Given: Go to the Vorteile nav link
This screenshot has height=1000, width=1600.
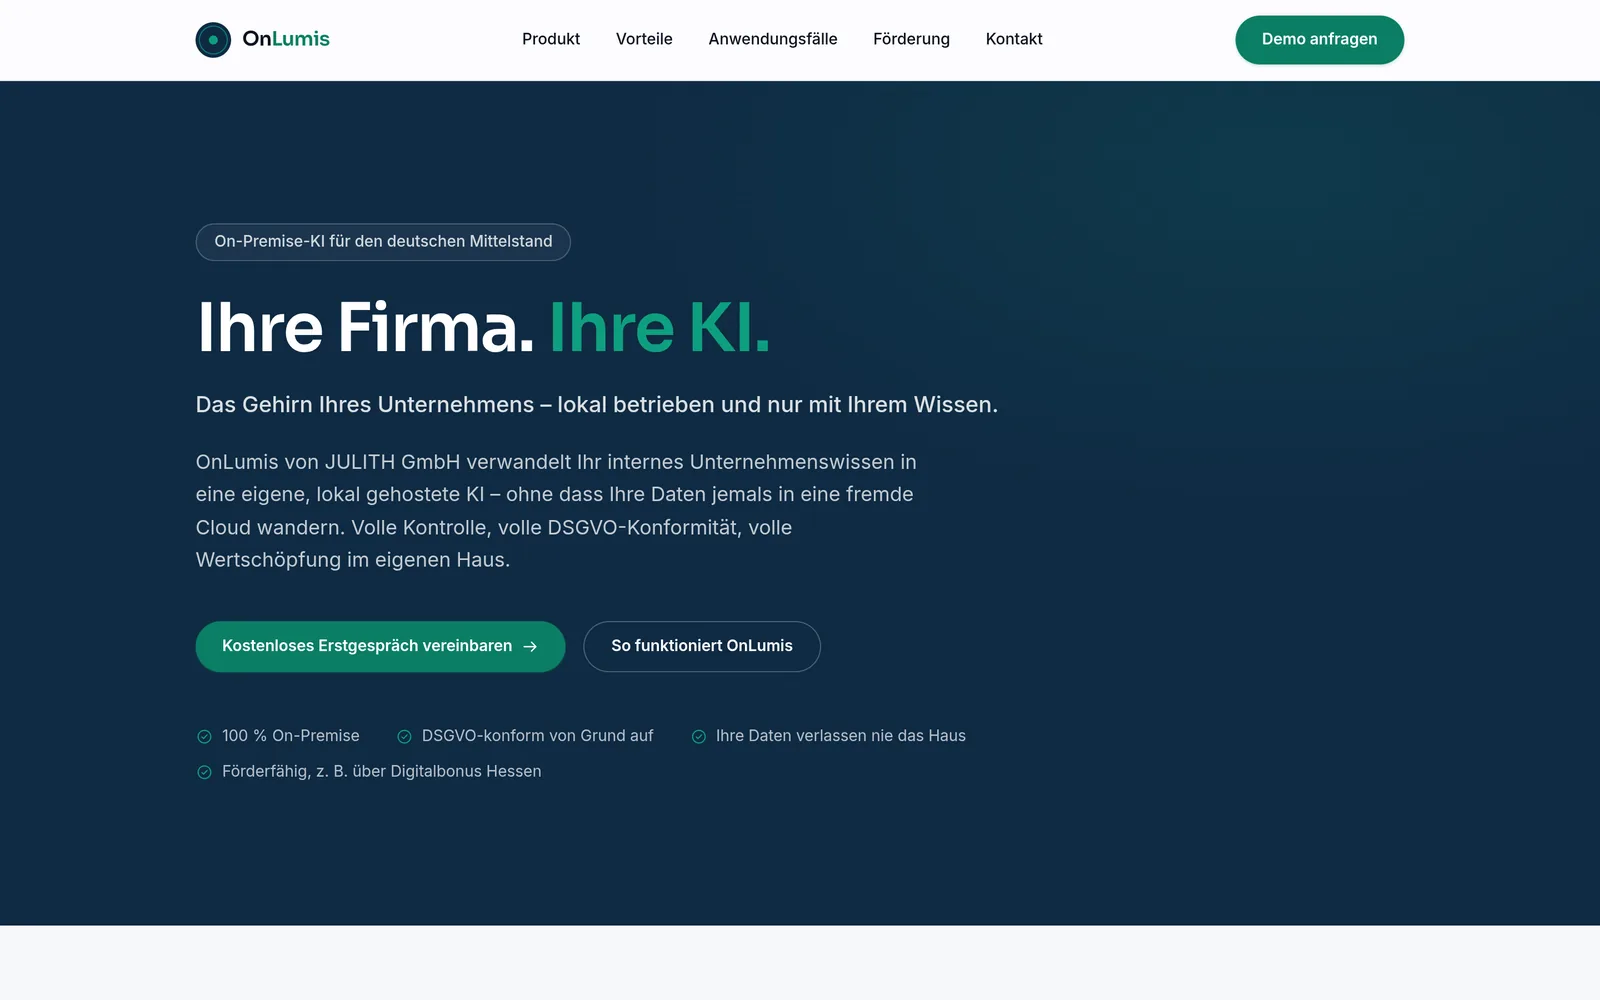Looking at the screenshot, I should [644, 39].
